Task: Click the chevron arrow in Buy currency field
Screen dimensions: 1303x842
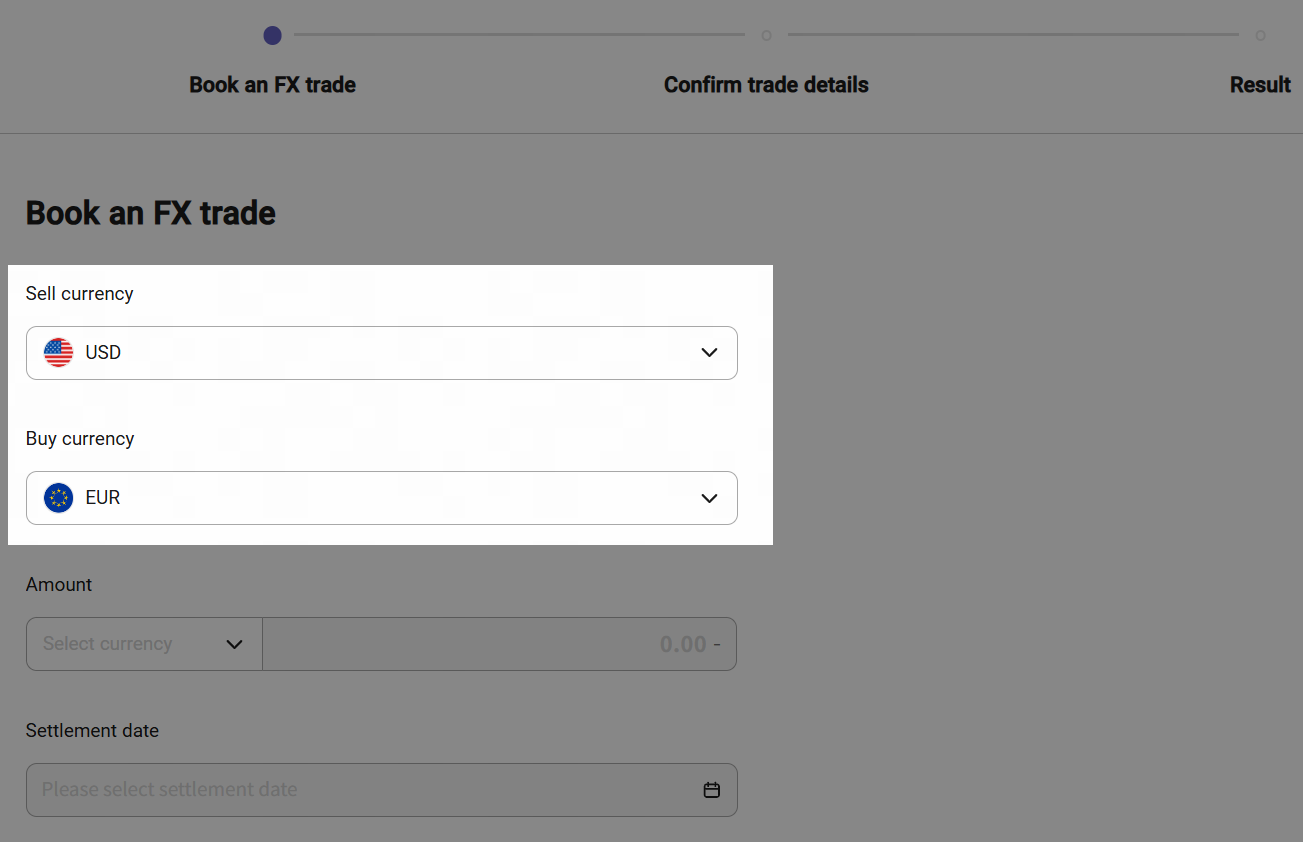Action: [709, 498]
